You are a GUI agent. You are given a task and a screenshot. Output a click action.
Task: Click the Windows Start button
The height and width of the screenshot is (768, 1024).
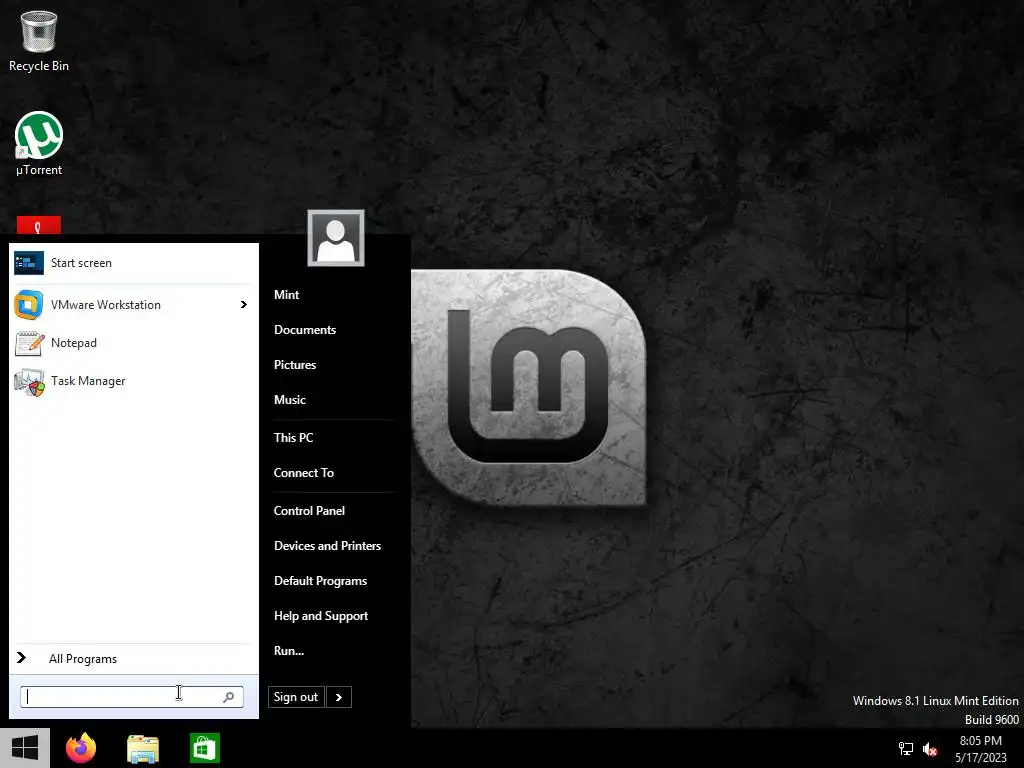point(25,748)
